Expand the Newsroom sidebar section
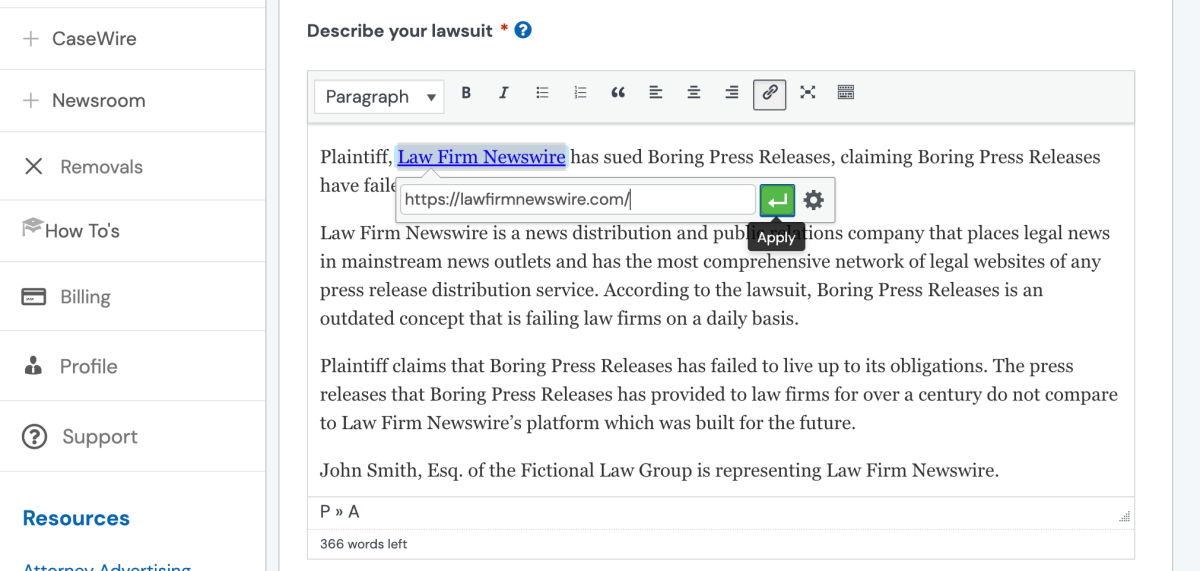Screen dimensions: 1200x571 click(85, 101)
